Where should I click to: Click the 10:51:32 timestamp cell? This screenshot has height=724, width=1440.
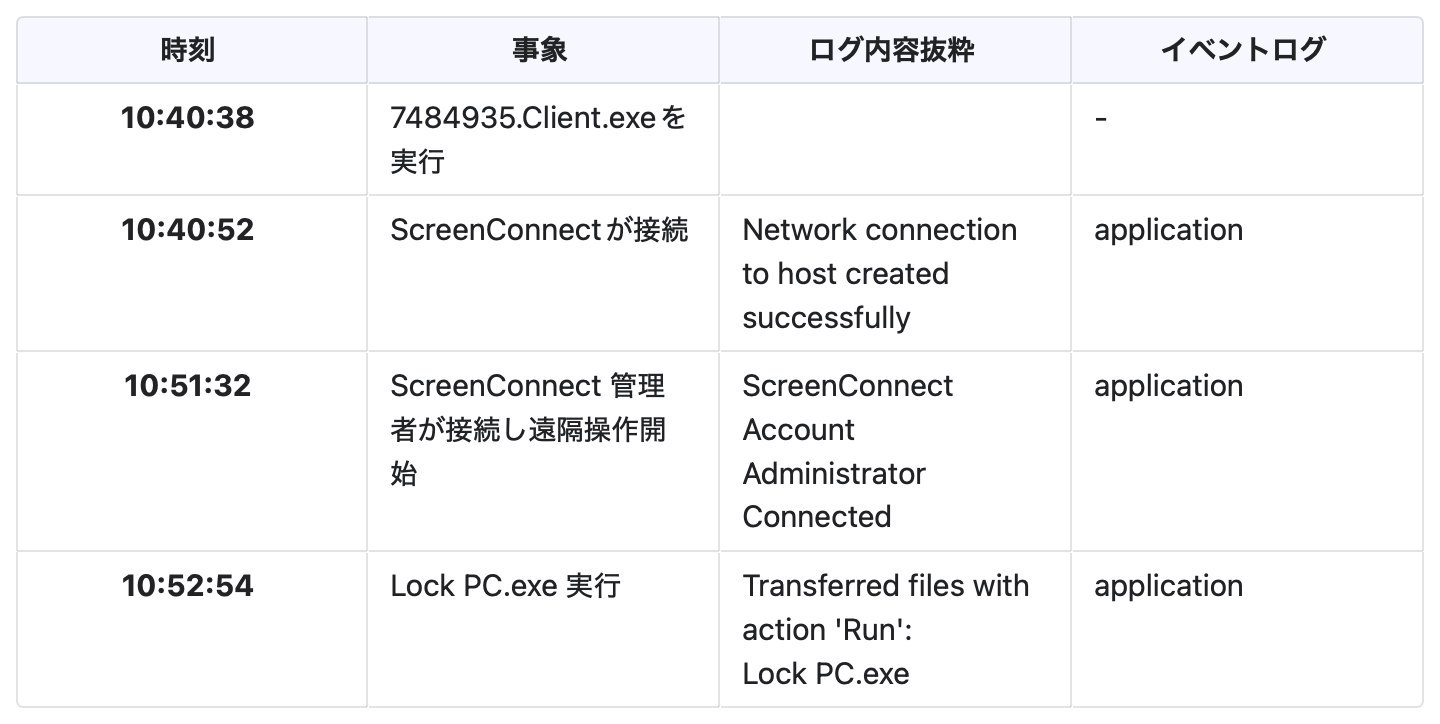tap(188, 386)
